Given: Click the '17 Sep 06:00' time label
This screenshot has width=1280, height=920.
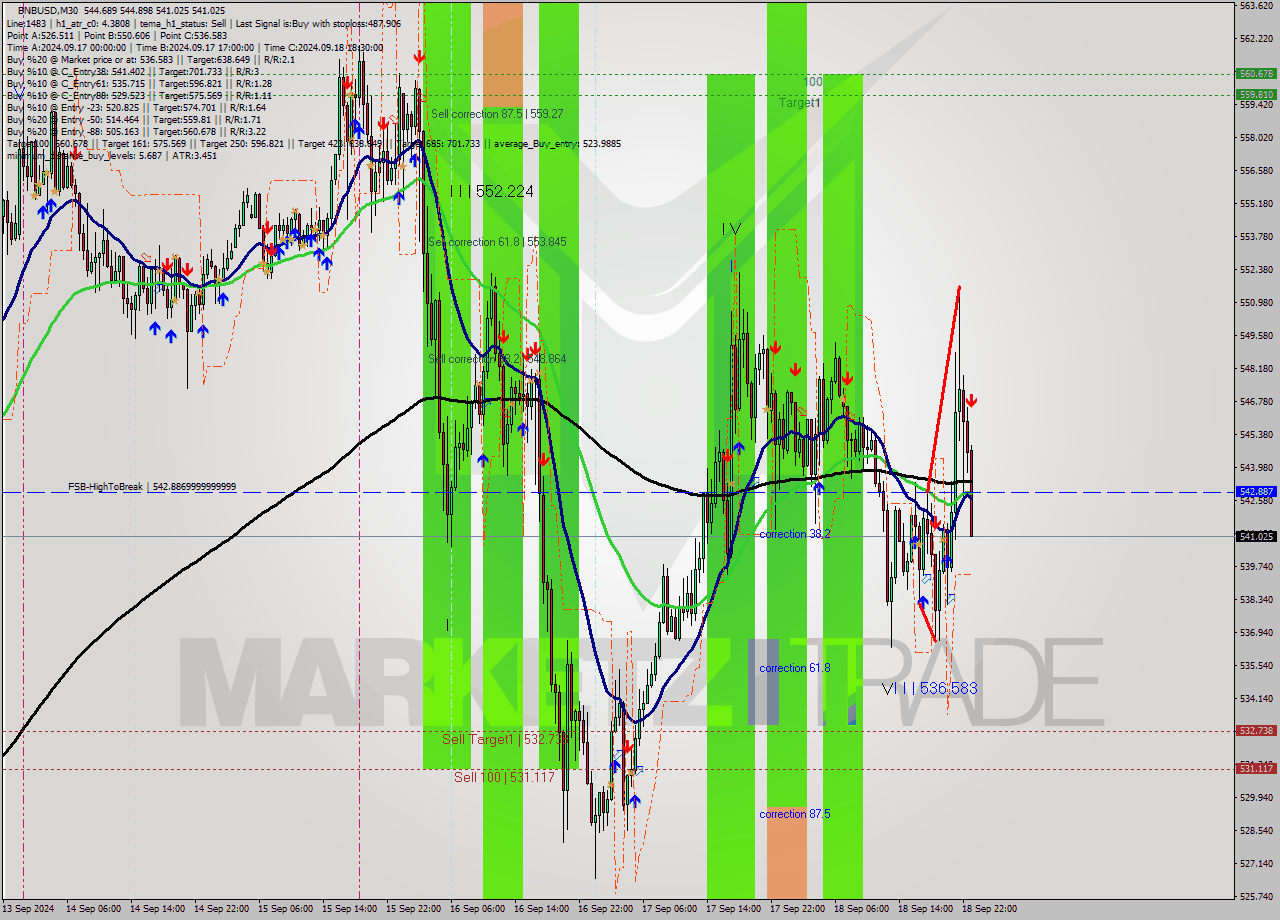Looking at the screenshot, I should coord(669,909).
